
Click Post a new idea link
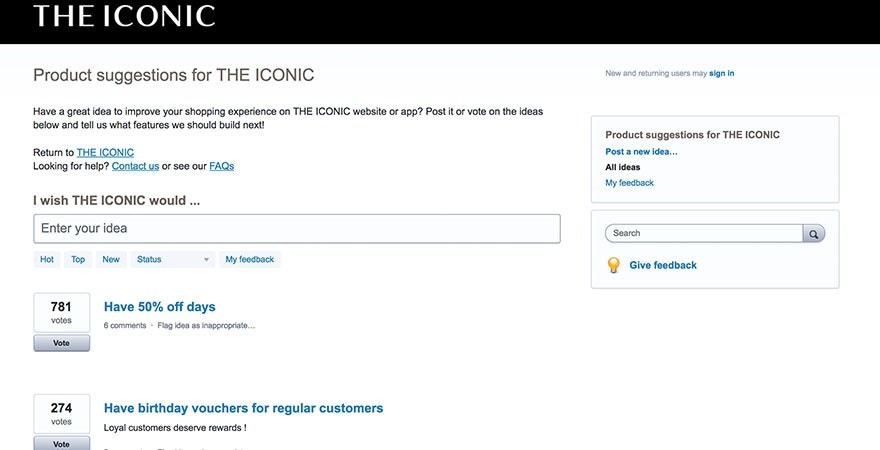tap(641, 151)
